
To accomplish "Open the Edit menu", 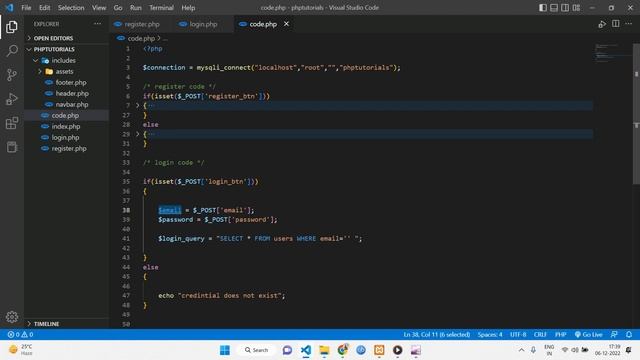I will (x=44, y=7).
